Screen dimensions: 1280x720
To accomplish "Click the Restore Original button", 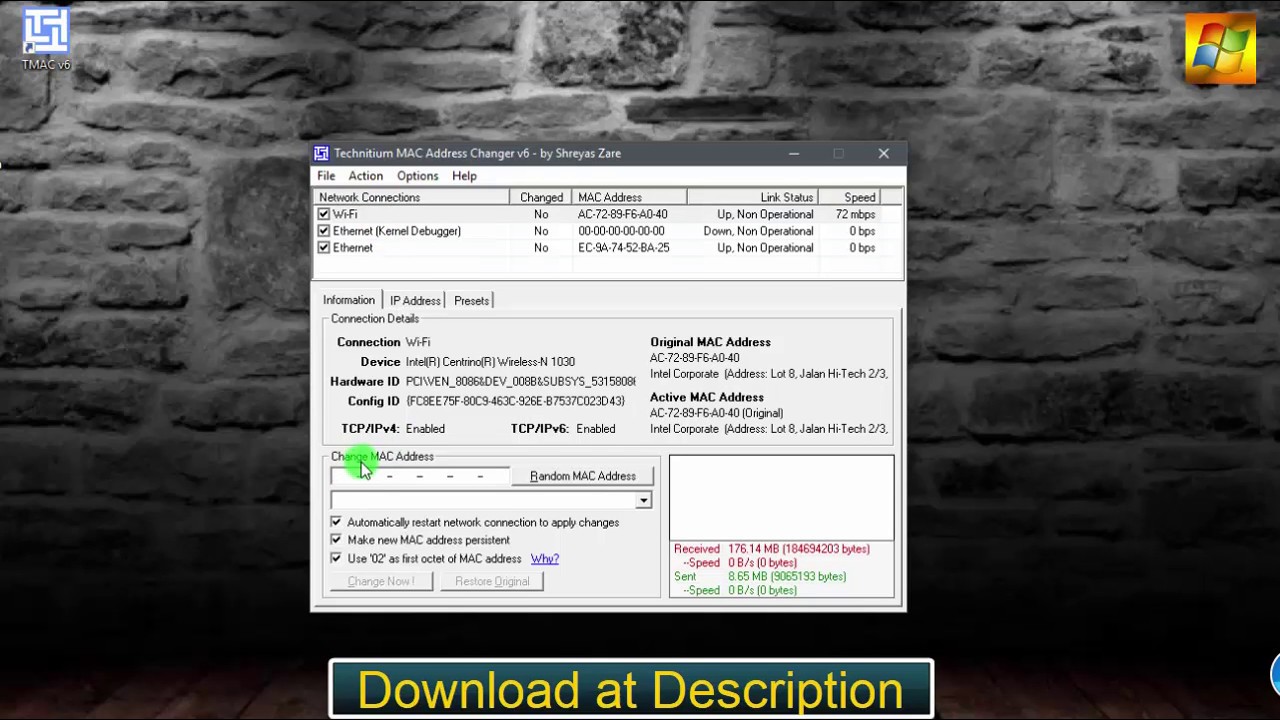I will click(492, 581).
